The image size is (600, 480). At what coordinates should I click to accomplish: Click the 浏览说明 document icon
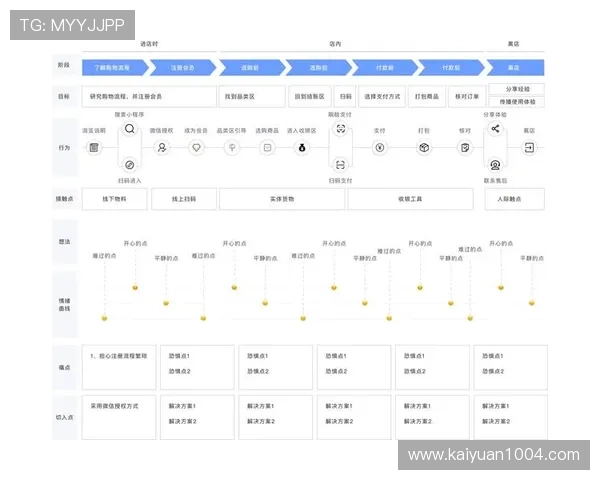tap(94, 147)
